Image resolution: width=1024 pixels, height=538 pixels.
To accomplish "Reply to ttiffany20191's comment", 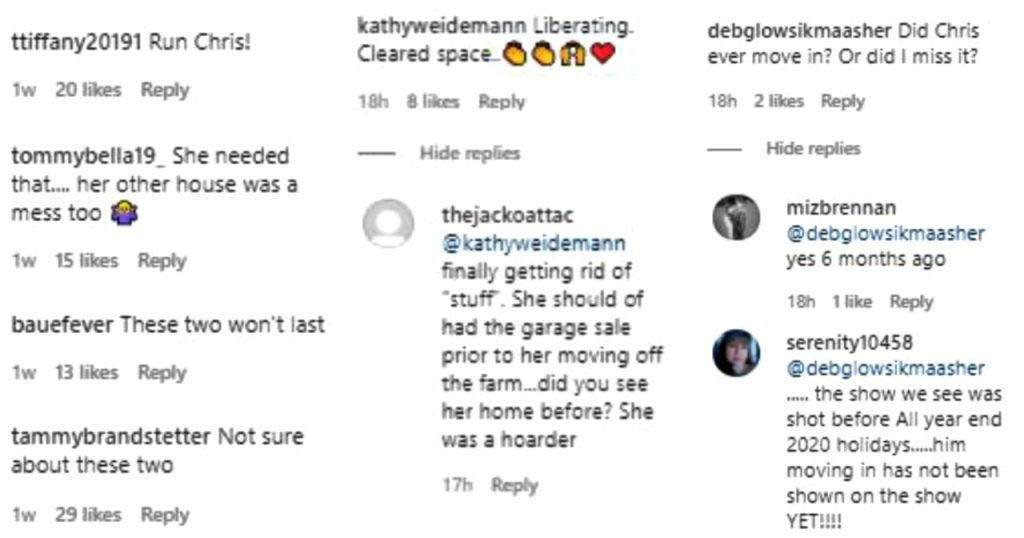I will [x=165, y=90].
